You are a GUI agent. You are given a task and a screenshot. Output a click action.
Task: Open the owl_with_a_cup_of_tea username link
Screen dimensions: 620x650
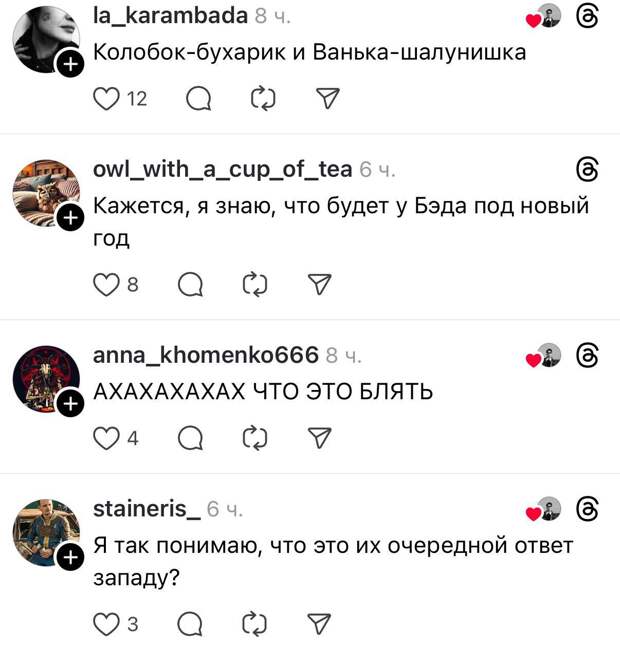(223, 170)
